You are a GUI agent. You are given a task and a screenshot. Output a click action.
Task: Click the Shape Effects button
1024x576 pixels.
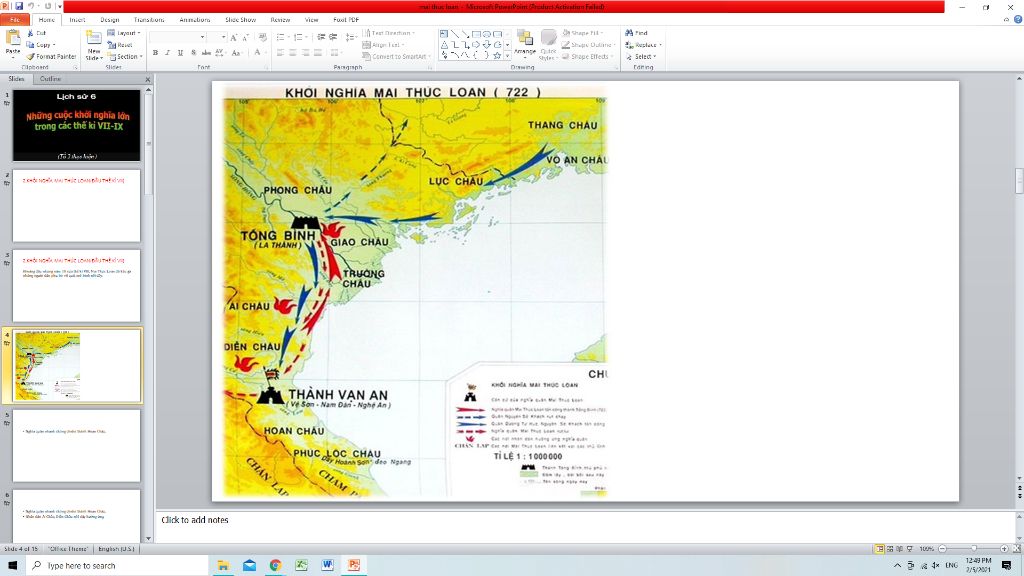[587, 57]
